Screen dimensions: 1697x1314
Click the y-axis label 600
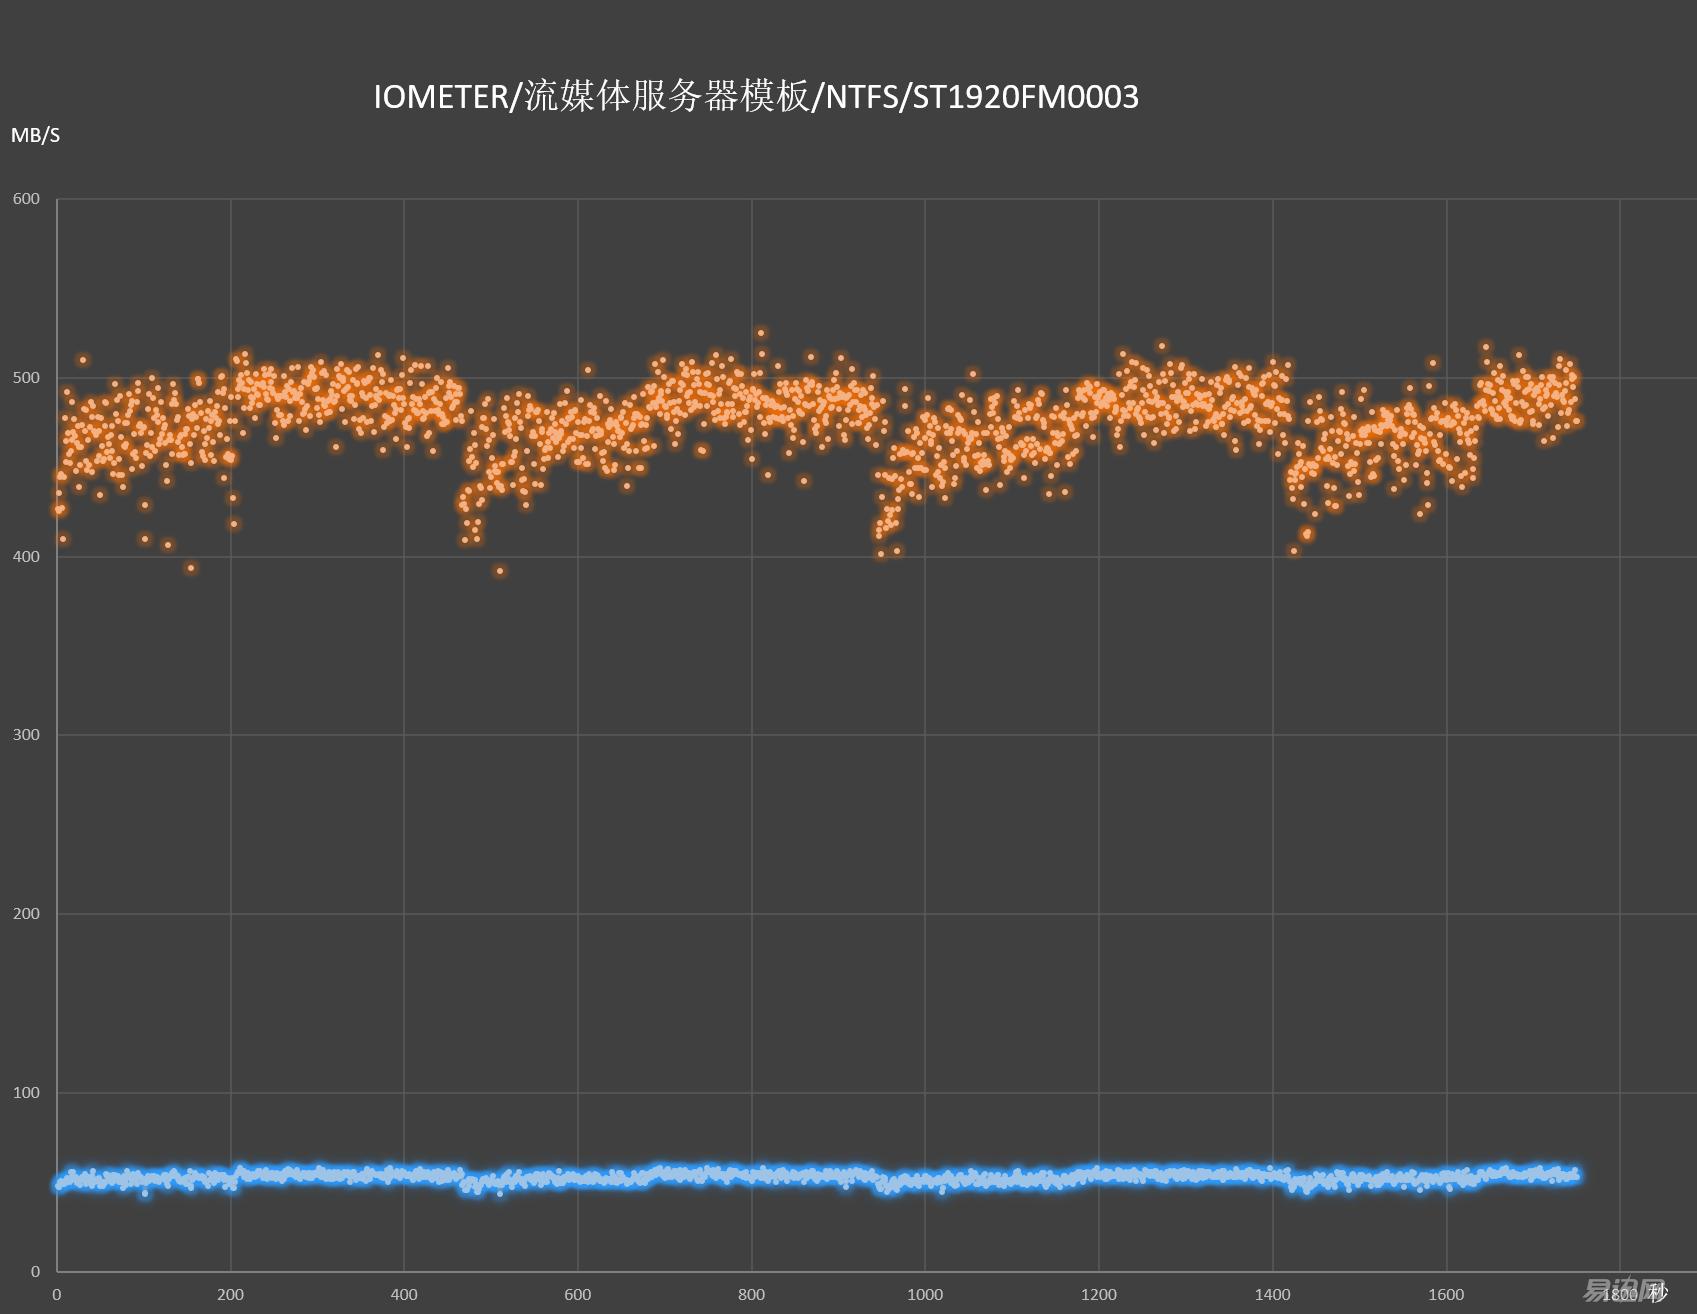26,199
